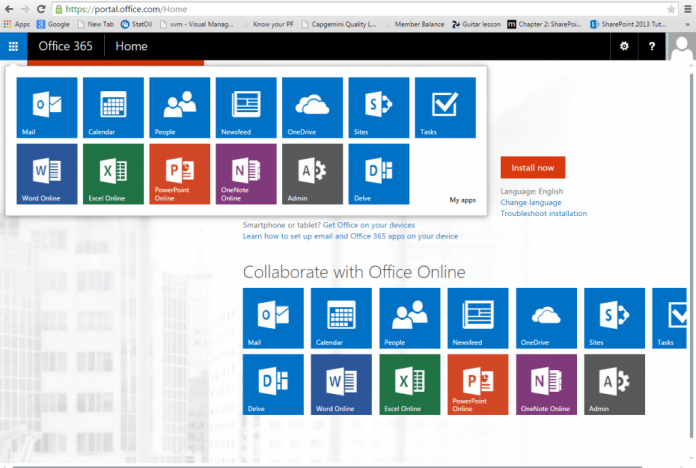696x468 pixels.
Task: Click the browser forward arrow
Action: [x=25, y=9]
